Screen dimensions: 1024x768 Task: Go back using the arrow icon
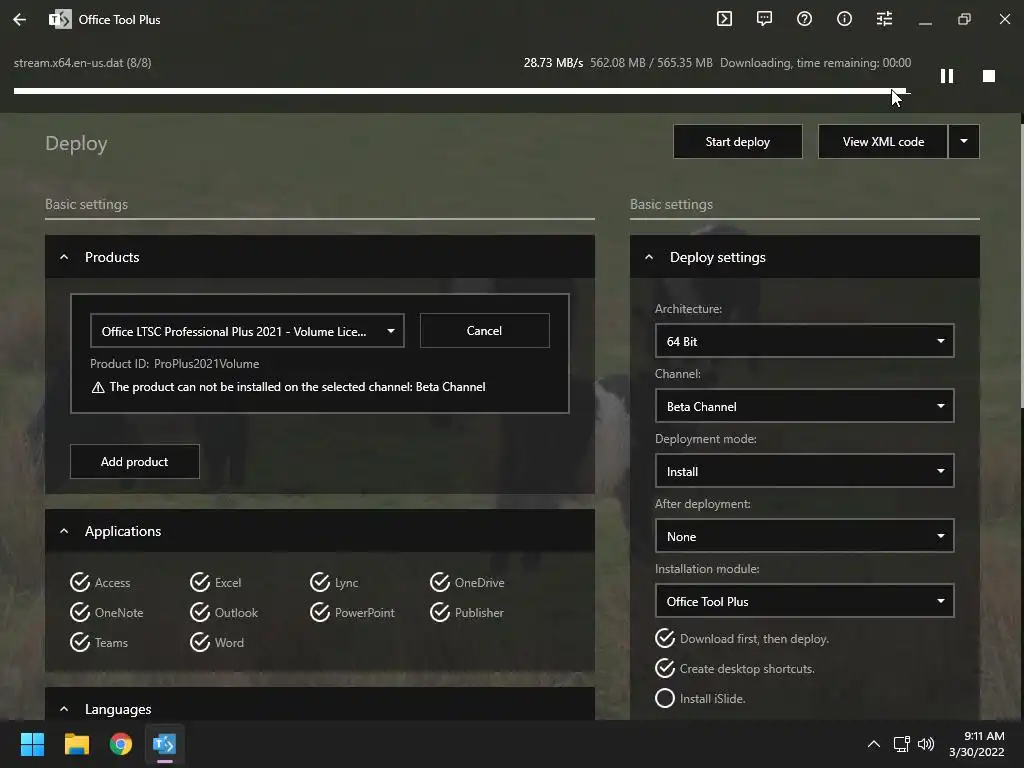coord(20,20)
